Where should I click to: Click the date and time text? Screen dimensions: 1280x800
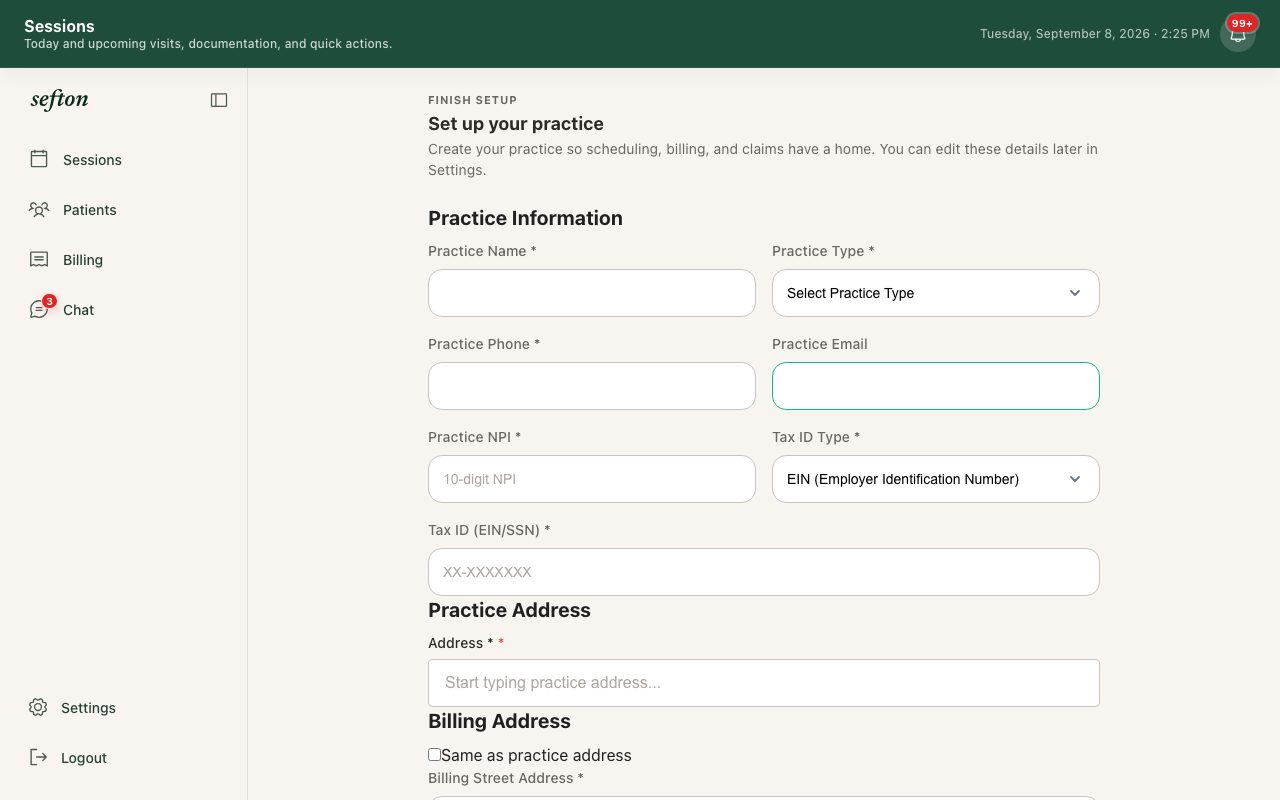coord(1094,34)
